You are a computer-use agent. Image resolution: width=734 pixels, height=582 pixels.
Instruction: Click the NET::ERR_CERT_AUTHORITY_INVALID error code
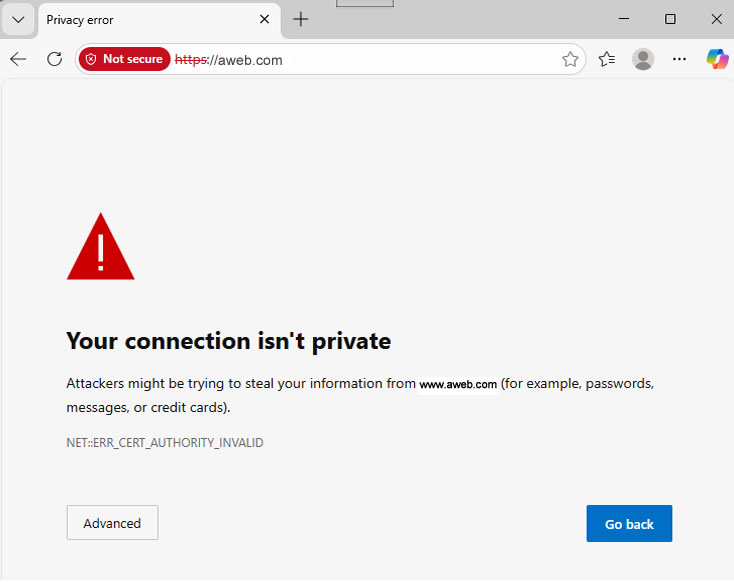pos(165,442)
